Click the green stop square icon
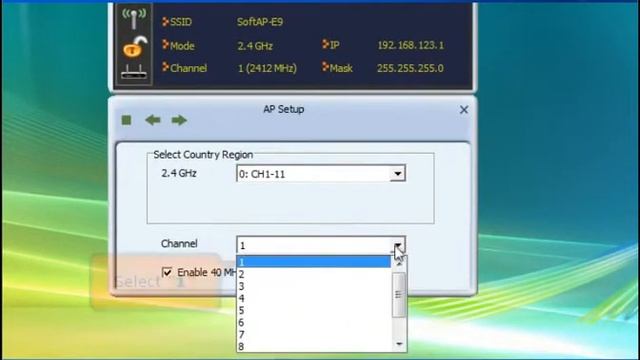This screenshot has height=360, width=640. coord(127,120)
